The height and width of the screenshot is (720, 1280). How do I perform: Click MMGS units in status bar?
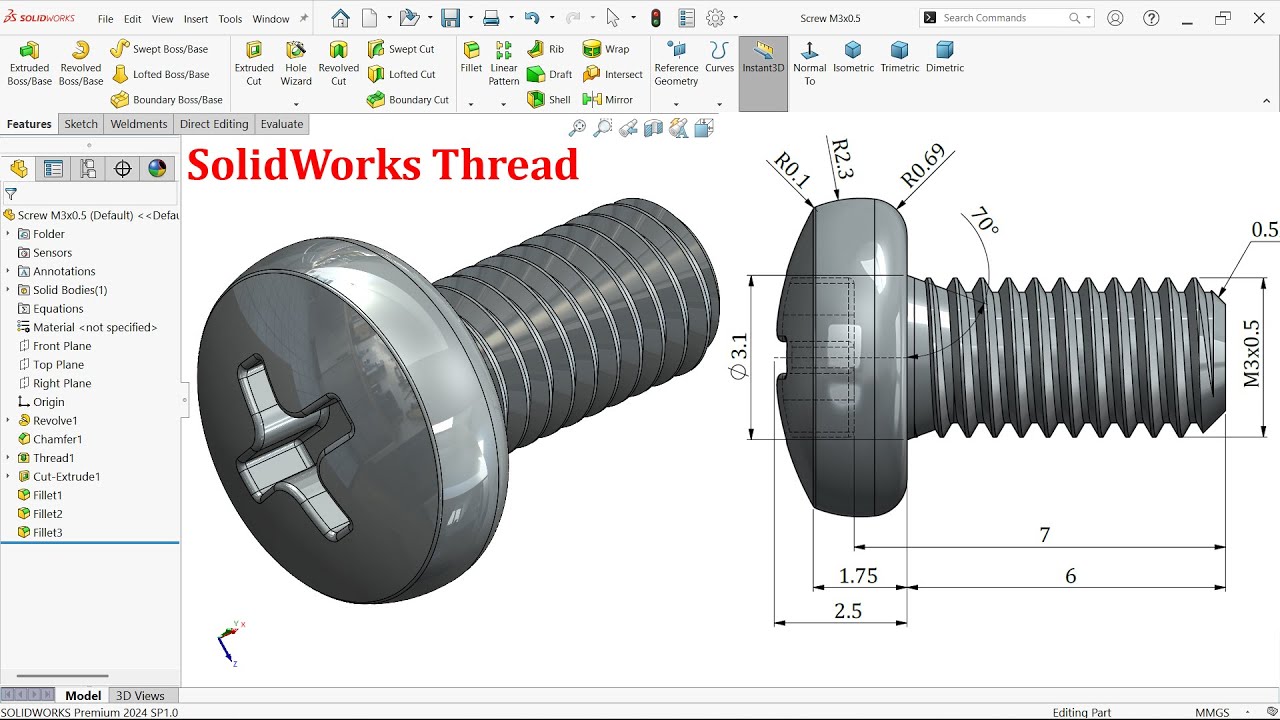(1212, 712)
